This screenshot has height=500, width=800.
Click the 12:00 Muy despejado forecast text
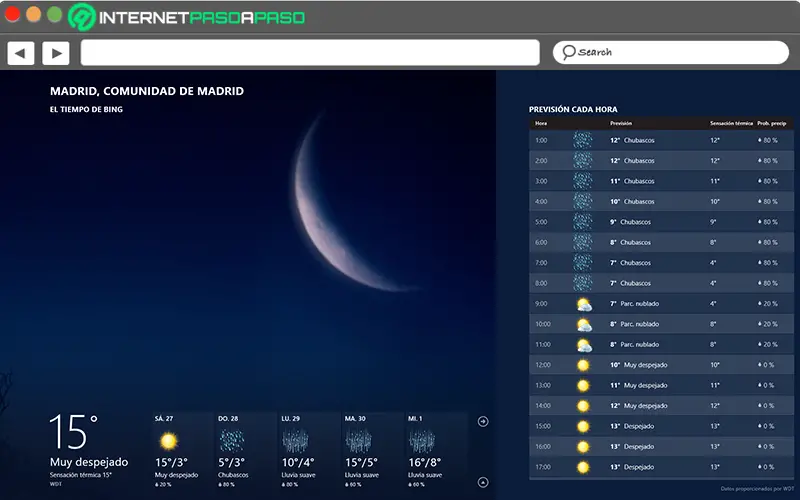pos(639,365)
